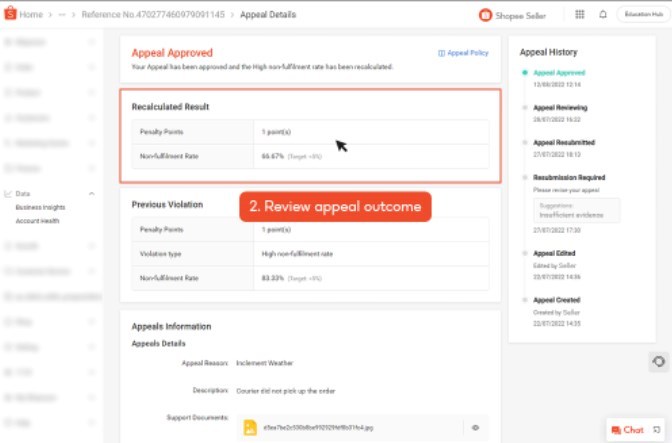Click the support headset floating icon

click(657, 361)
